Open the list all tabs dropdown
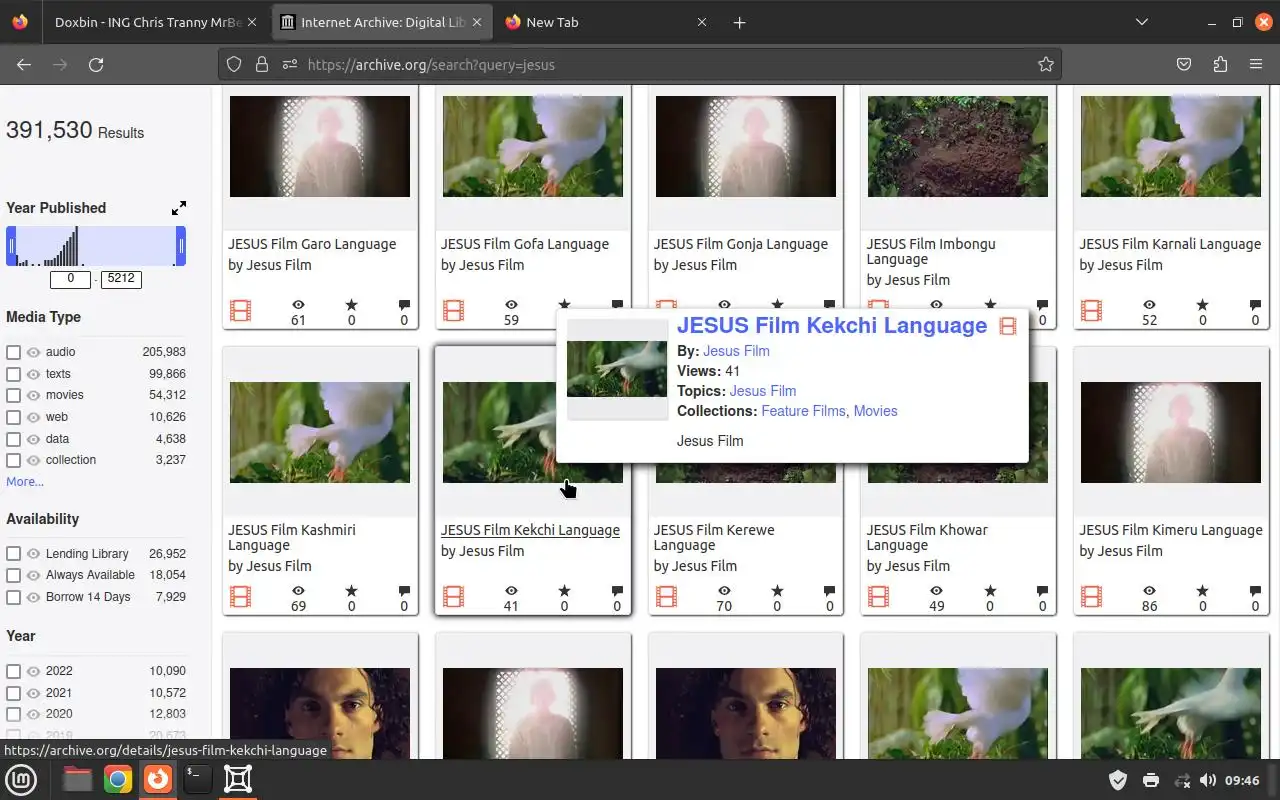The image size is (1280, 800). (1141, 22)
